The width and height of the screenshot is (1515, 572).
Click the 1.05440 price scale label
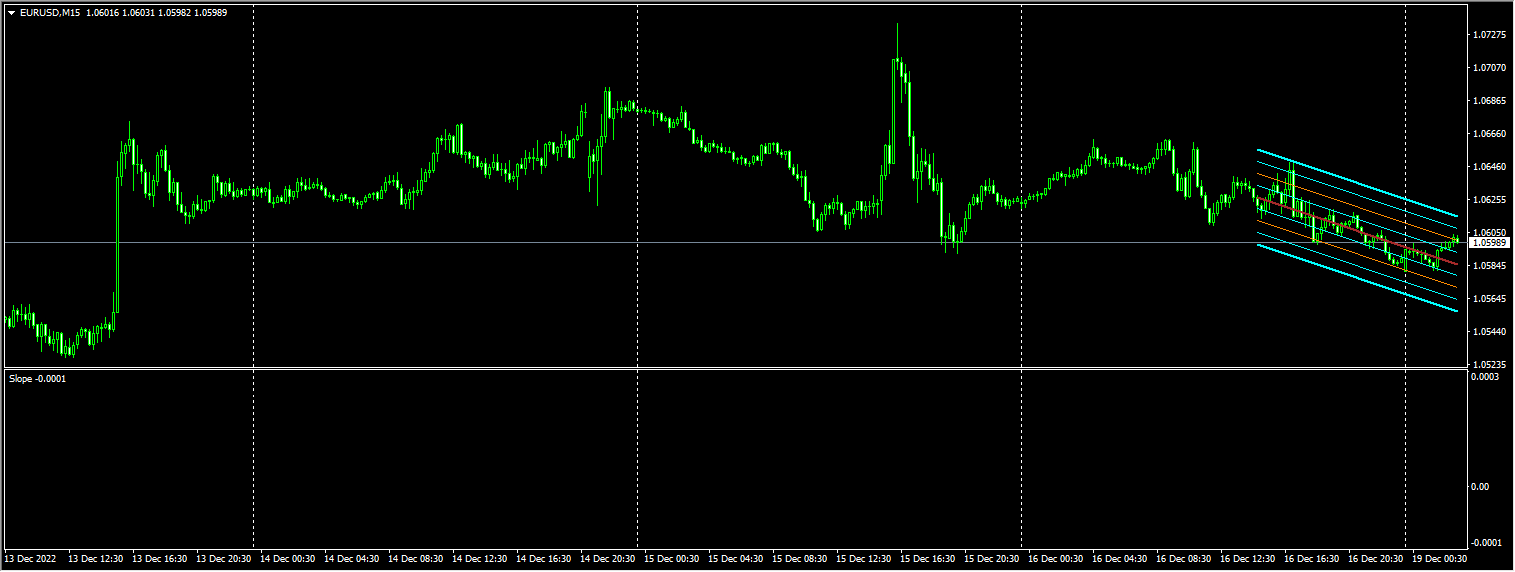pos(1489,332)
